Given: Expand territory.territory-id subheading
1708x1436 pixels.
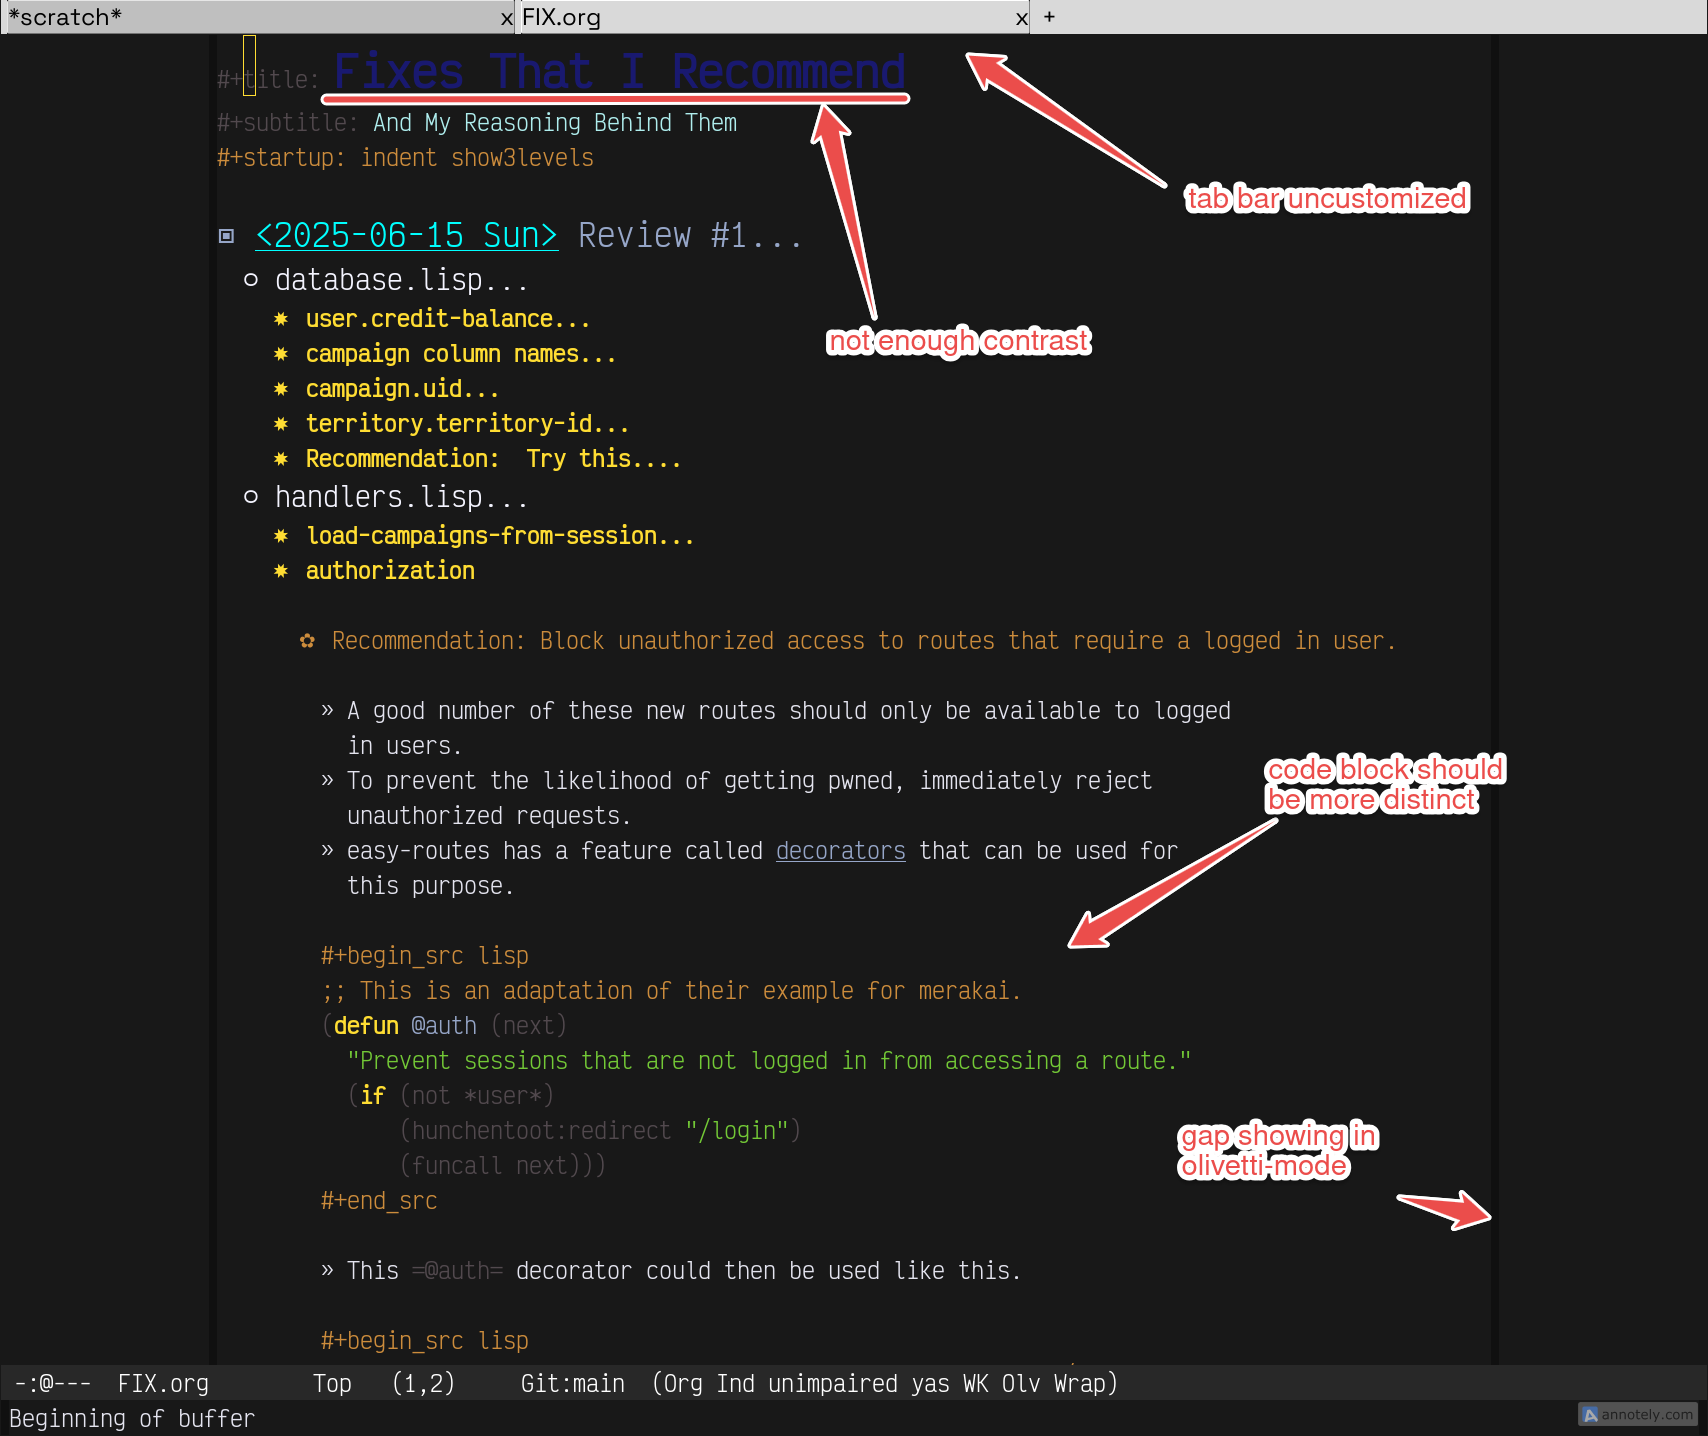Looking at the screenshot, I should click(x=467, y=424).
